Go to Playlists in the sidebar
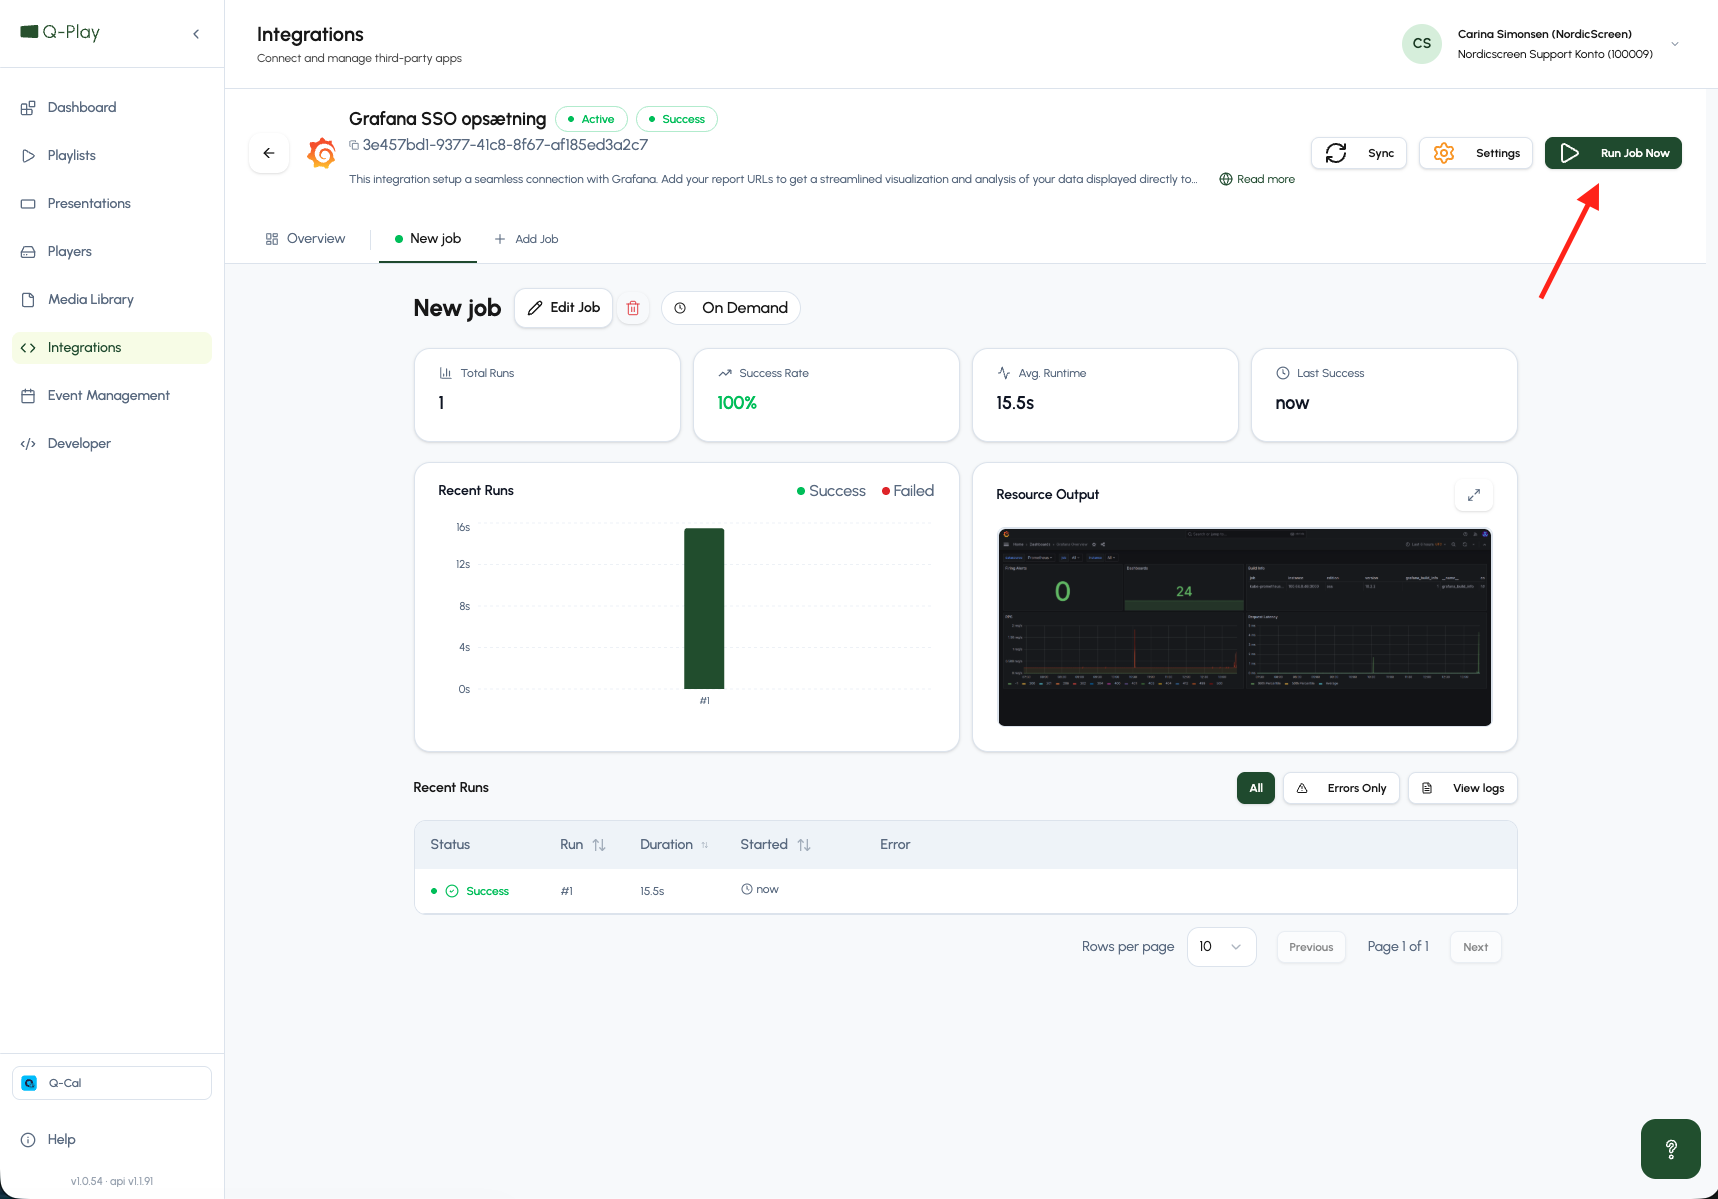Viewport: 1718px width, 1199px height. click(x=112, y=155)
